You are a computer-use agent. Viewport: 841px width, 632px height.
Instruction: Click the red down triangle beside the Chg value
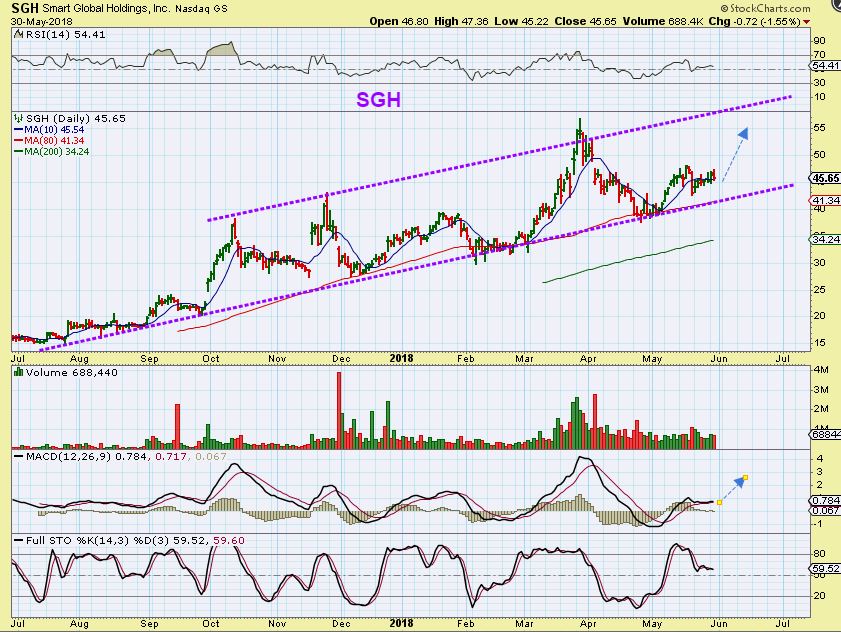point(807,22)
